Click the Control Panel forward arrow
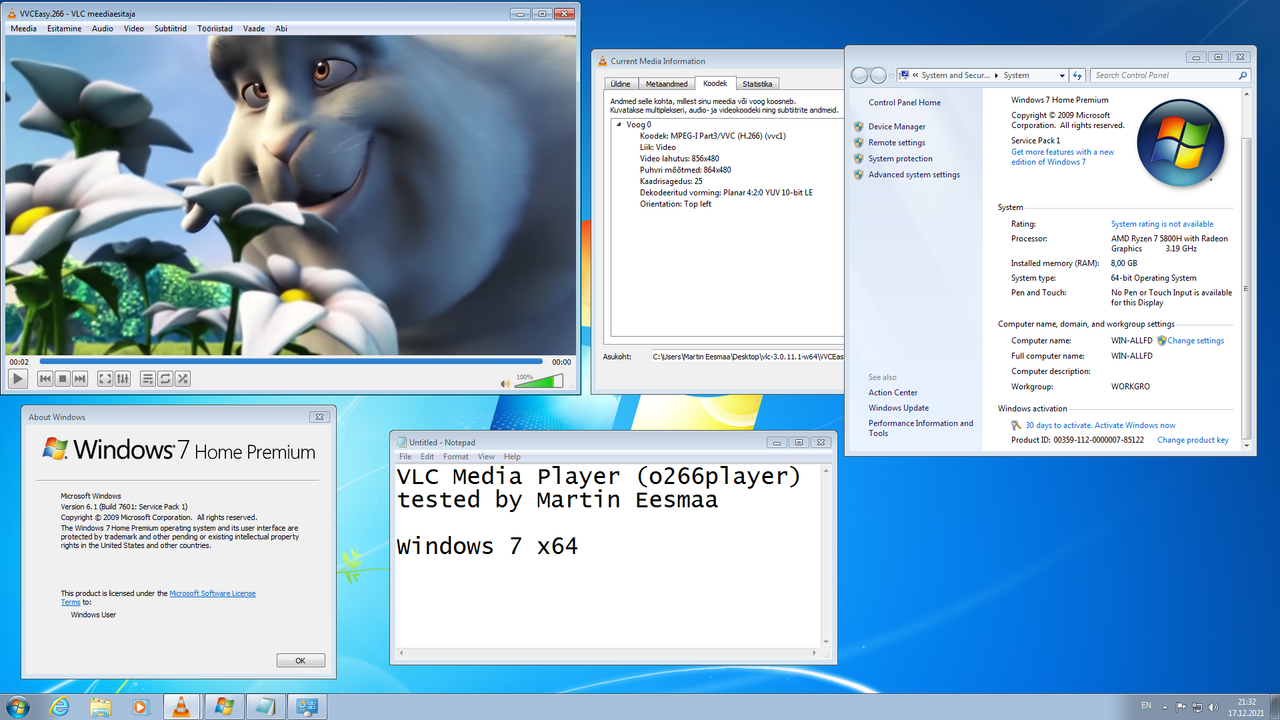The height and width of the screenshot is (720, 1280). (x=879, y=75)
